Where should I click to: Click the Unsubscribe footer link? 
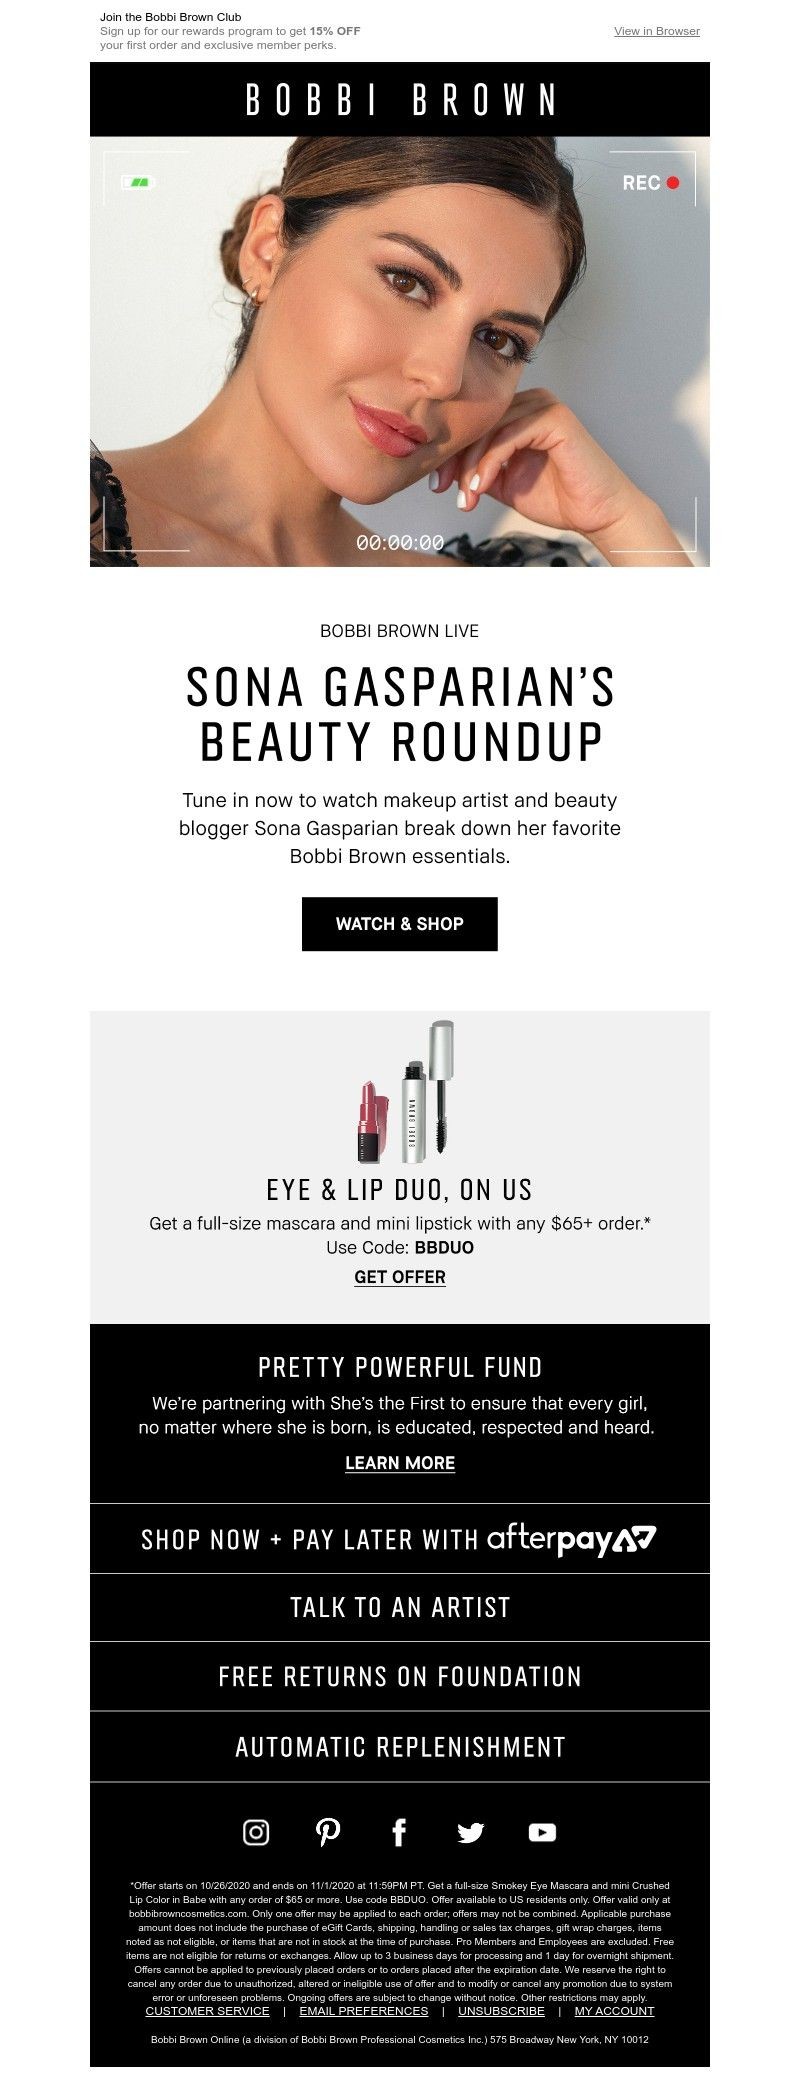[x=501, y=2011]
